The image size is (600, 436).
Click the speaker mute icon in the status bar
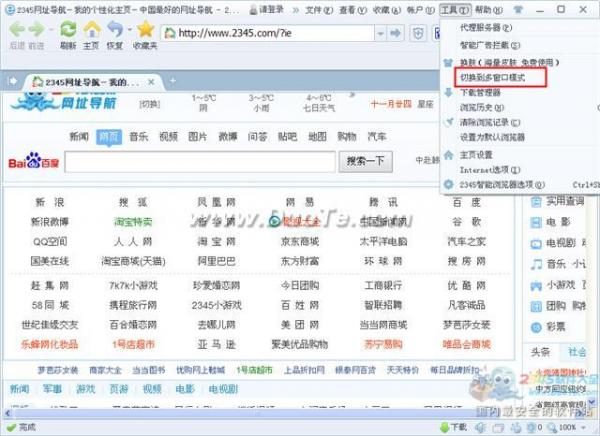481,427
